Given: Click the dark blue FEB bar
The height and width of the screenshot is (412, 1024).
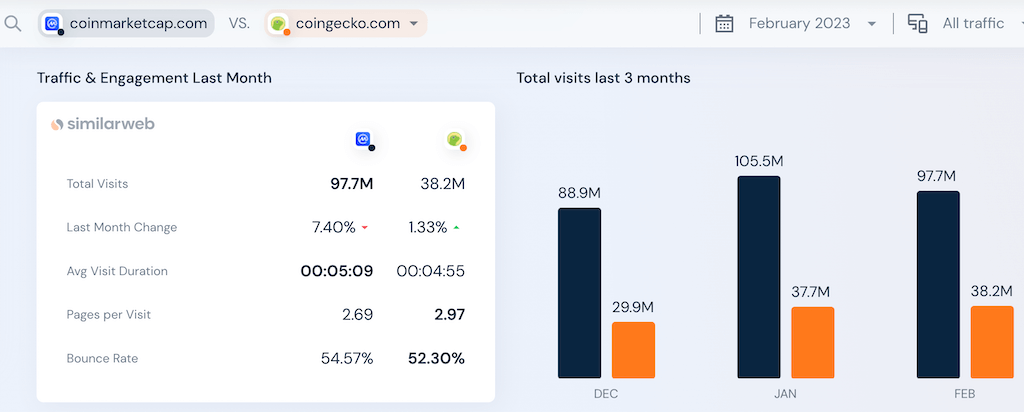Looking at the screenshot, I should tap(938, 285).
